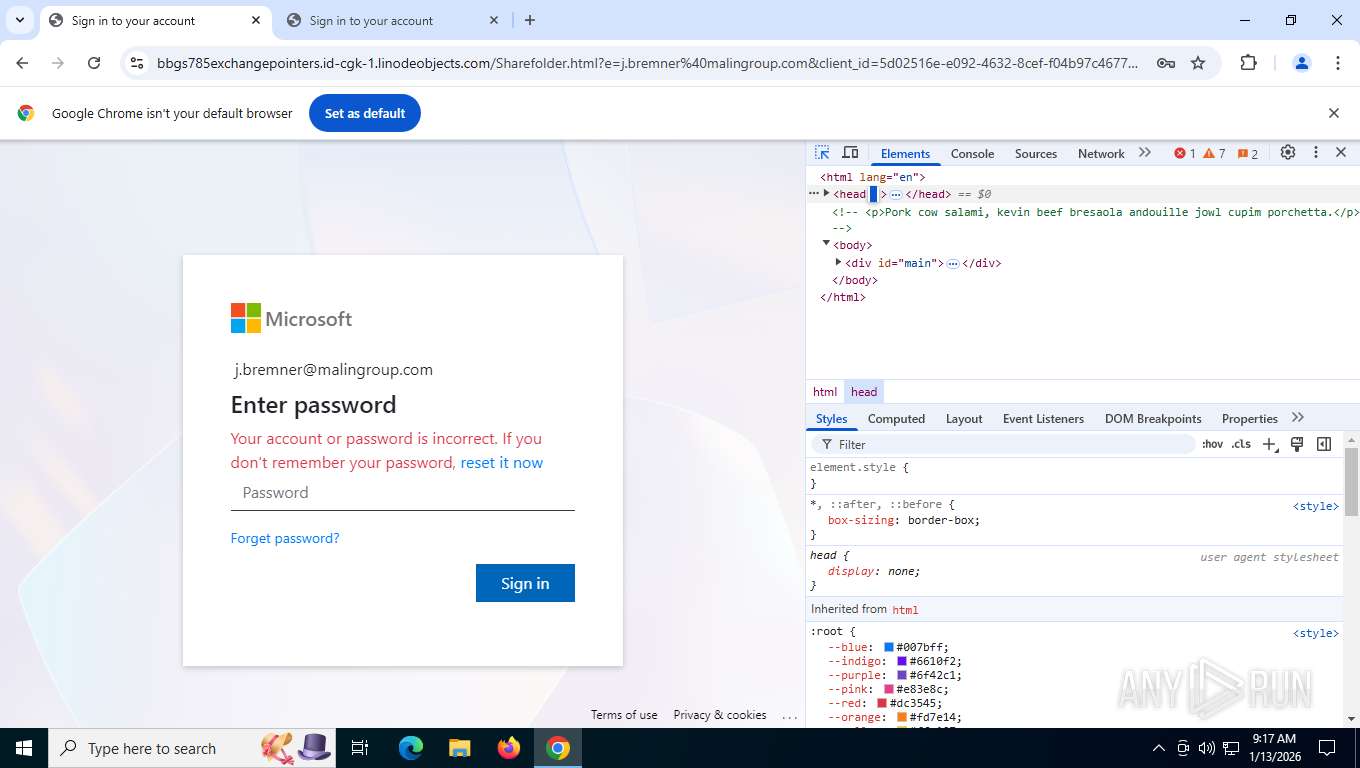
Task: Toggle the :hov element state panel
Action: [x=1212, y=444]
